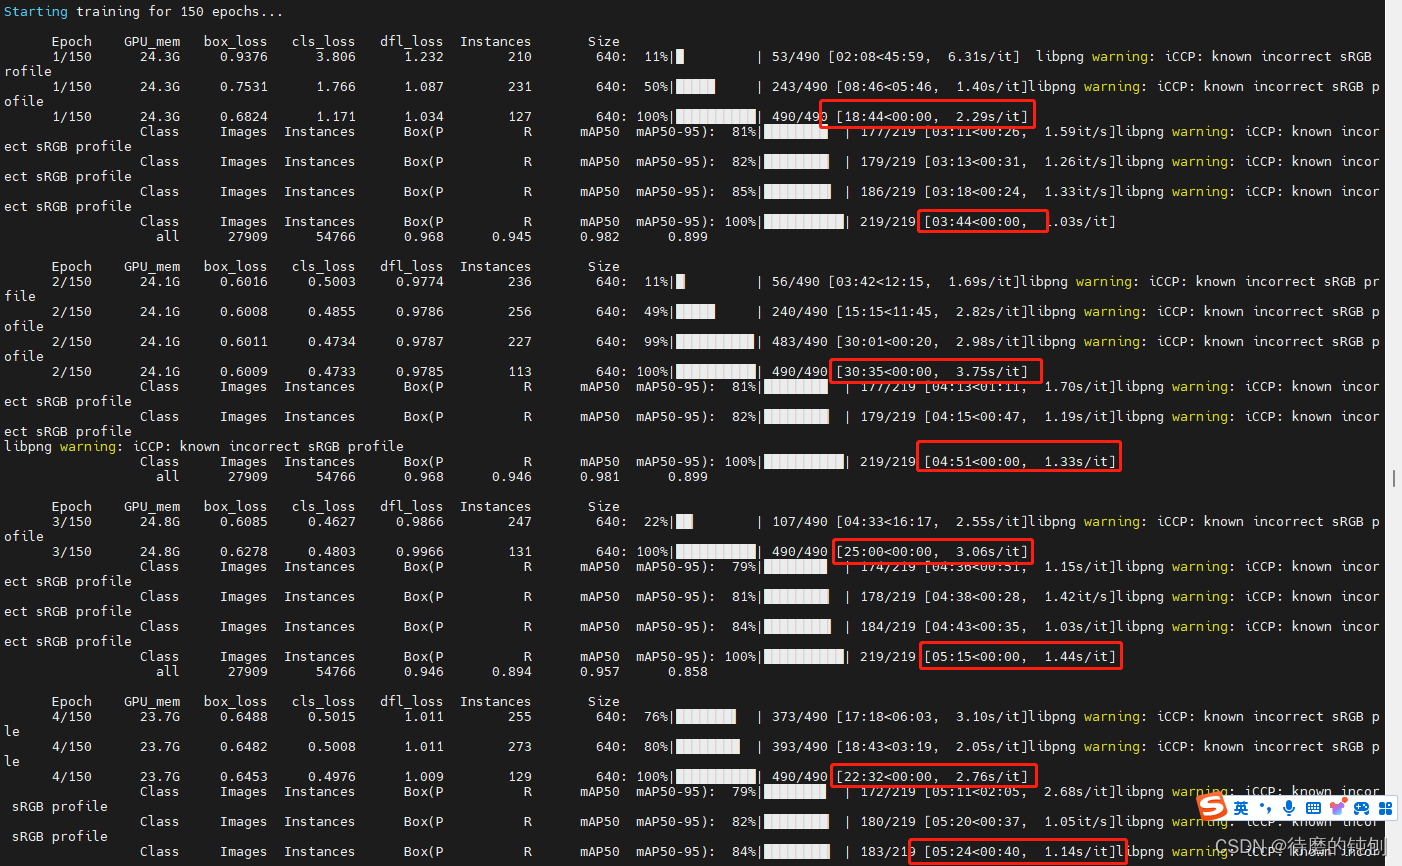Click cls_loss value 3.806
Viewport: 1402px width, 866px height.
tap(335, 57)
